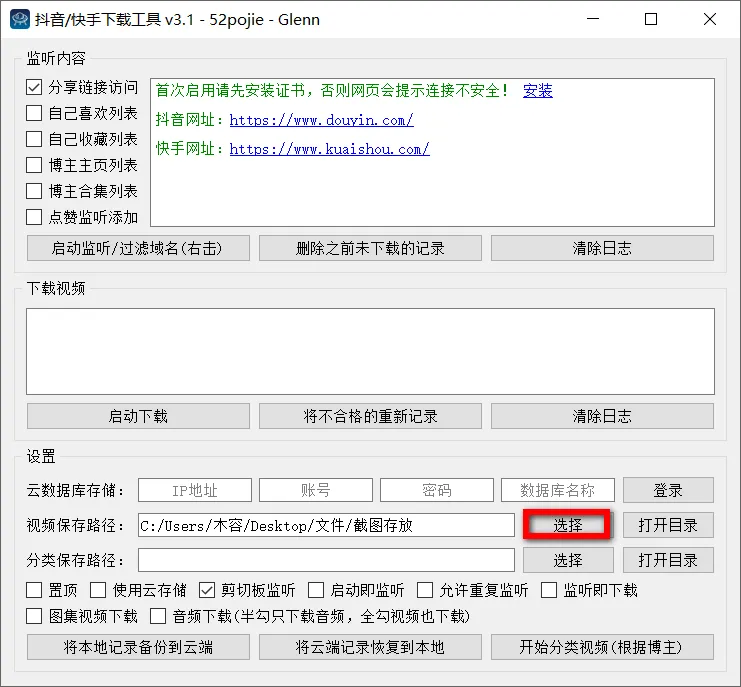The image size is (741, 687).
Task: Minimize the download tool window
Action: (593, 19)
